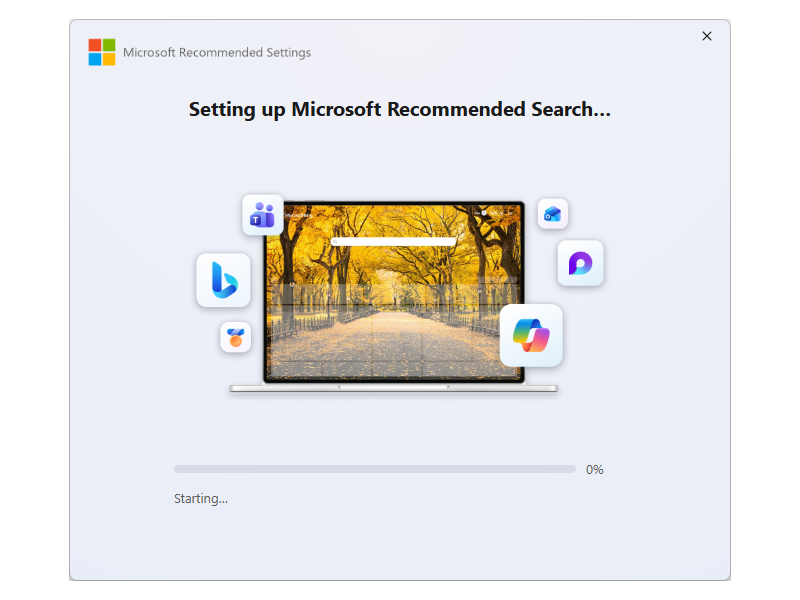Click the "Microsoft Recommended Settings" title
This screenshot has height=600, width=800.
coord(217,53)
